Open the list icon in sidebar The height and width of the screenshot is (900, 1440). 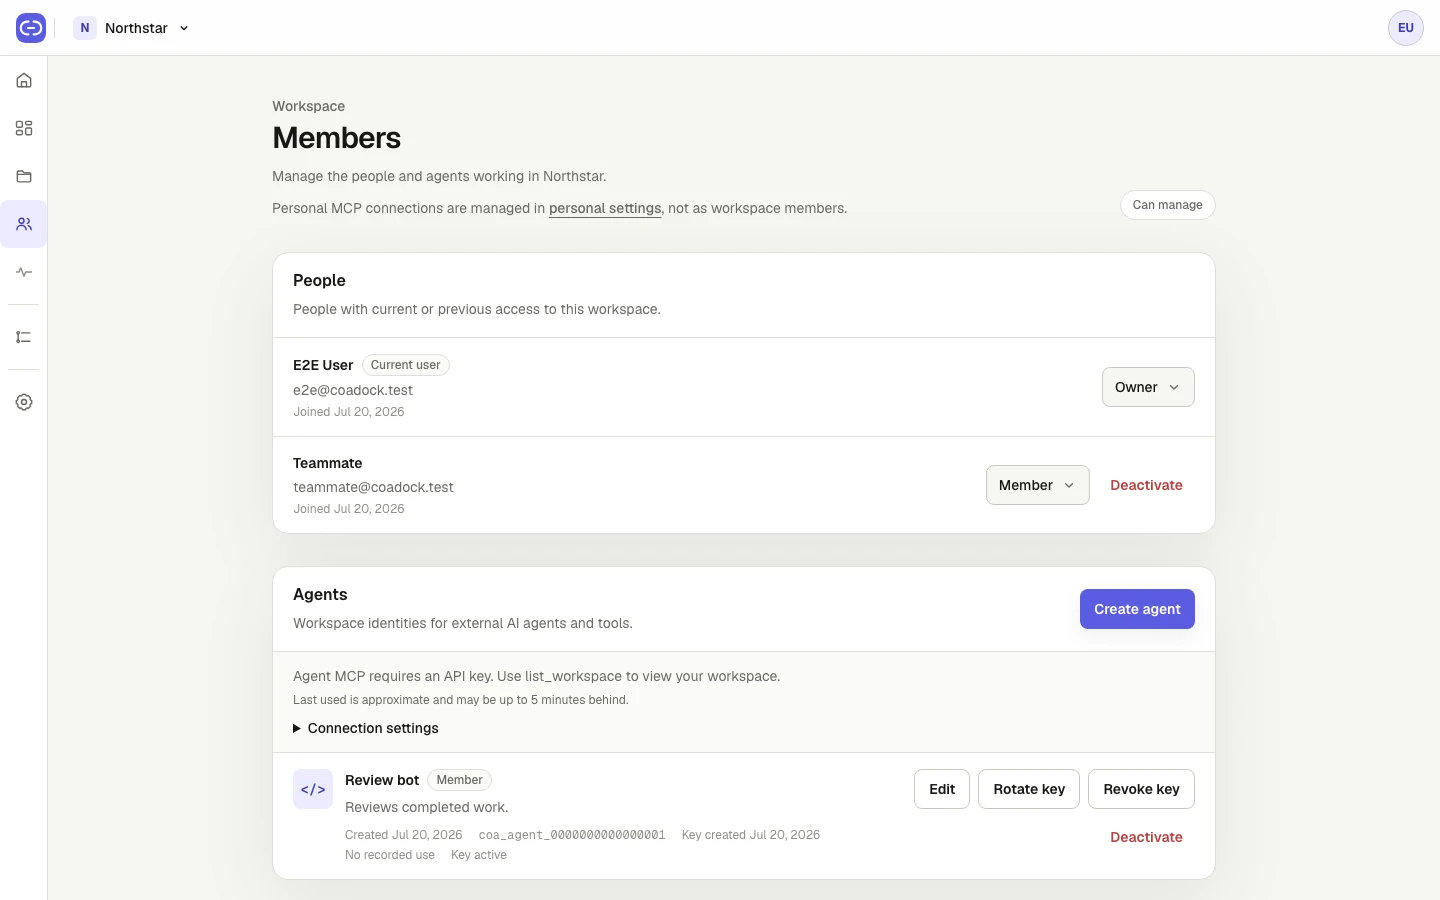(x=24, y=337)
